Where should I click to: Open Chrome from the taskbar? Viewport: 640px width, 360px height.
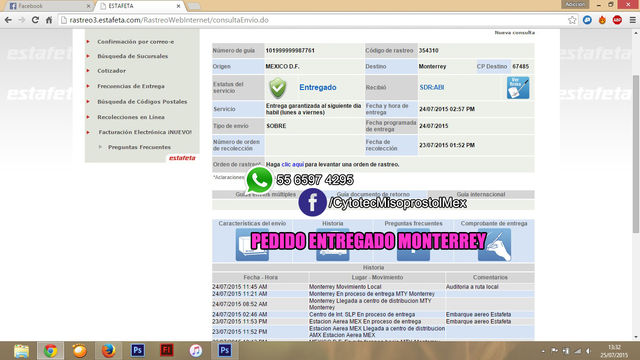coord(51,351)
